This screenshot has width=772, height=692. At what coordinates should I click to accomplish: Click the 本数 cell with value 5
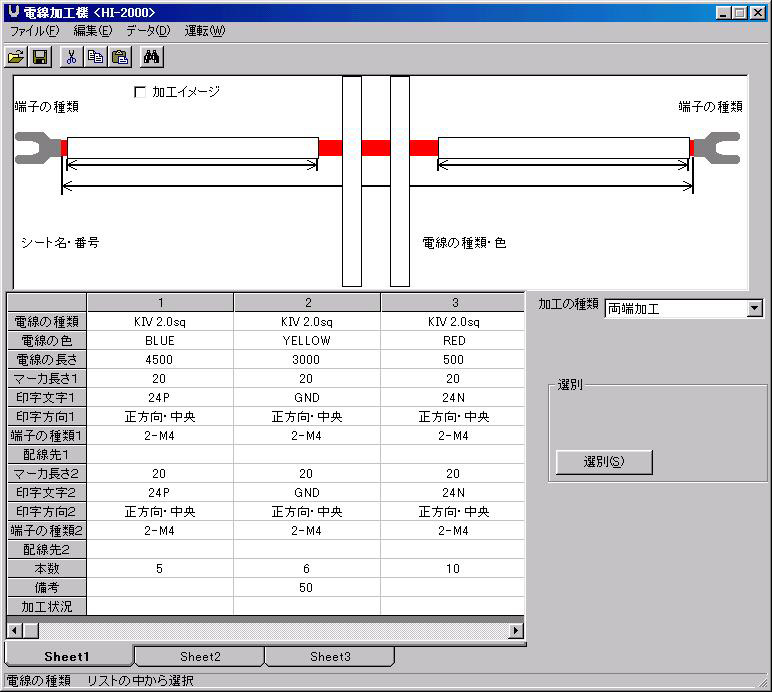[x=160, y=568]
